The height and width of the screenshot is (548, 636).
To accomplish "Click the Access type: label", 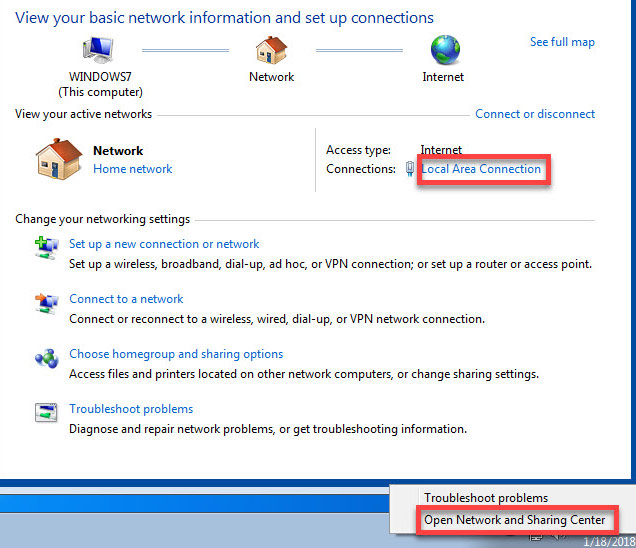I will [359, 150].
